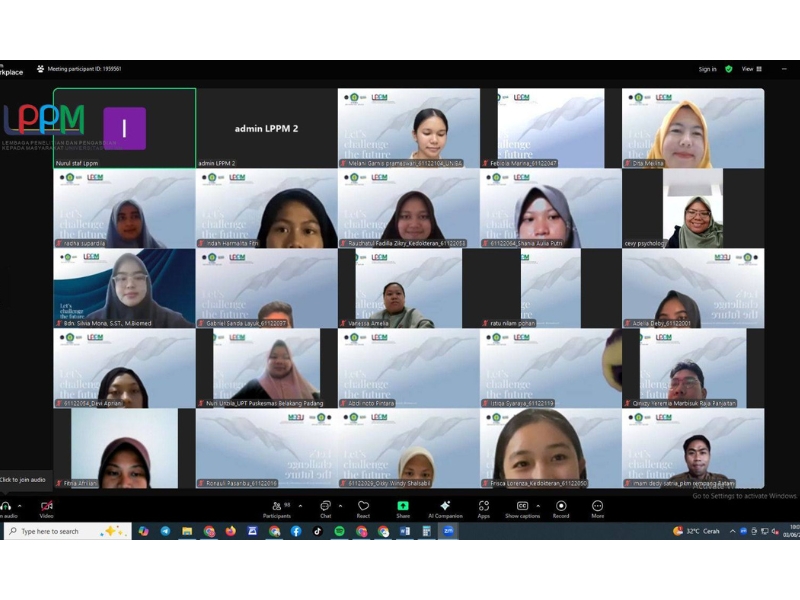Select Dita Melina's video tile

click(693, 128)
